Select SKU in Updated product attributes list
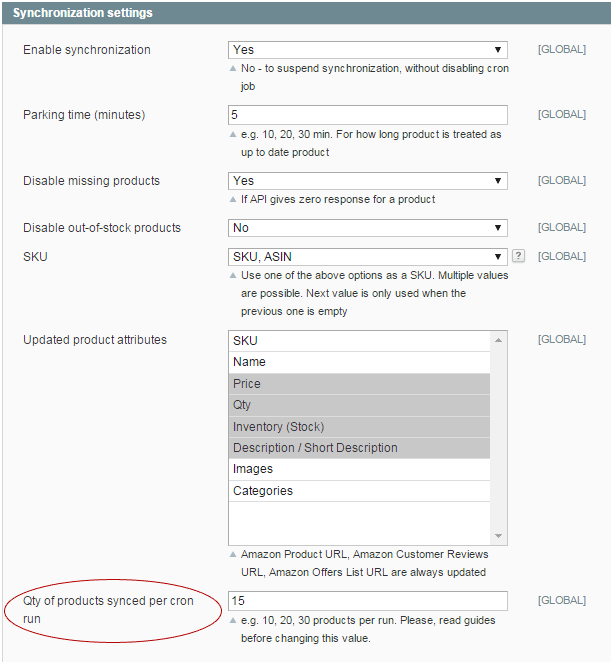611x662 pixels. [359, 341]
